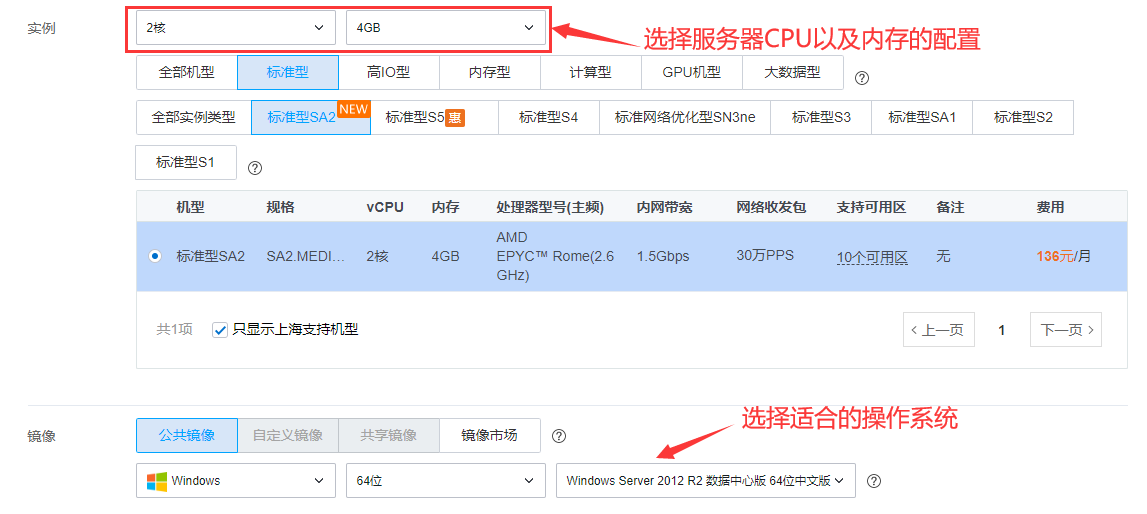The image size is (1147, 514).
Task: Click page number 1
Action: 1001,330
